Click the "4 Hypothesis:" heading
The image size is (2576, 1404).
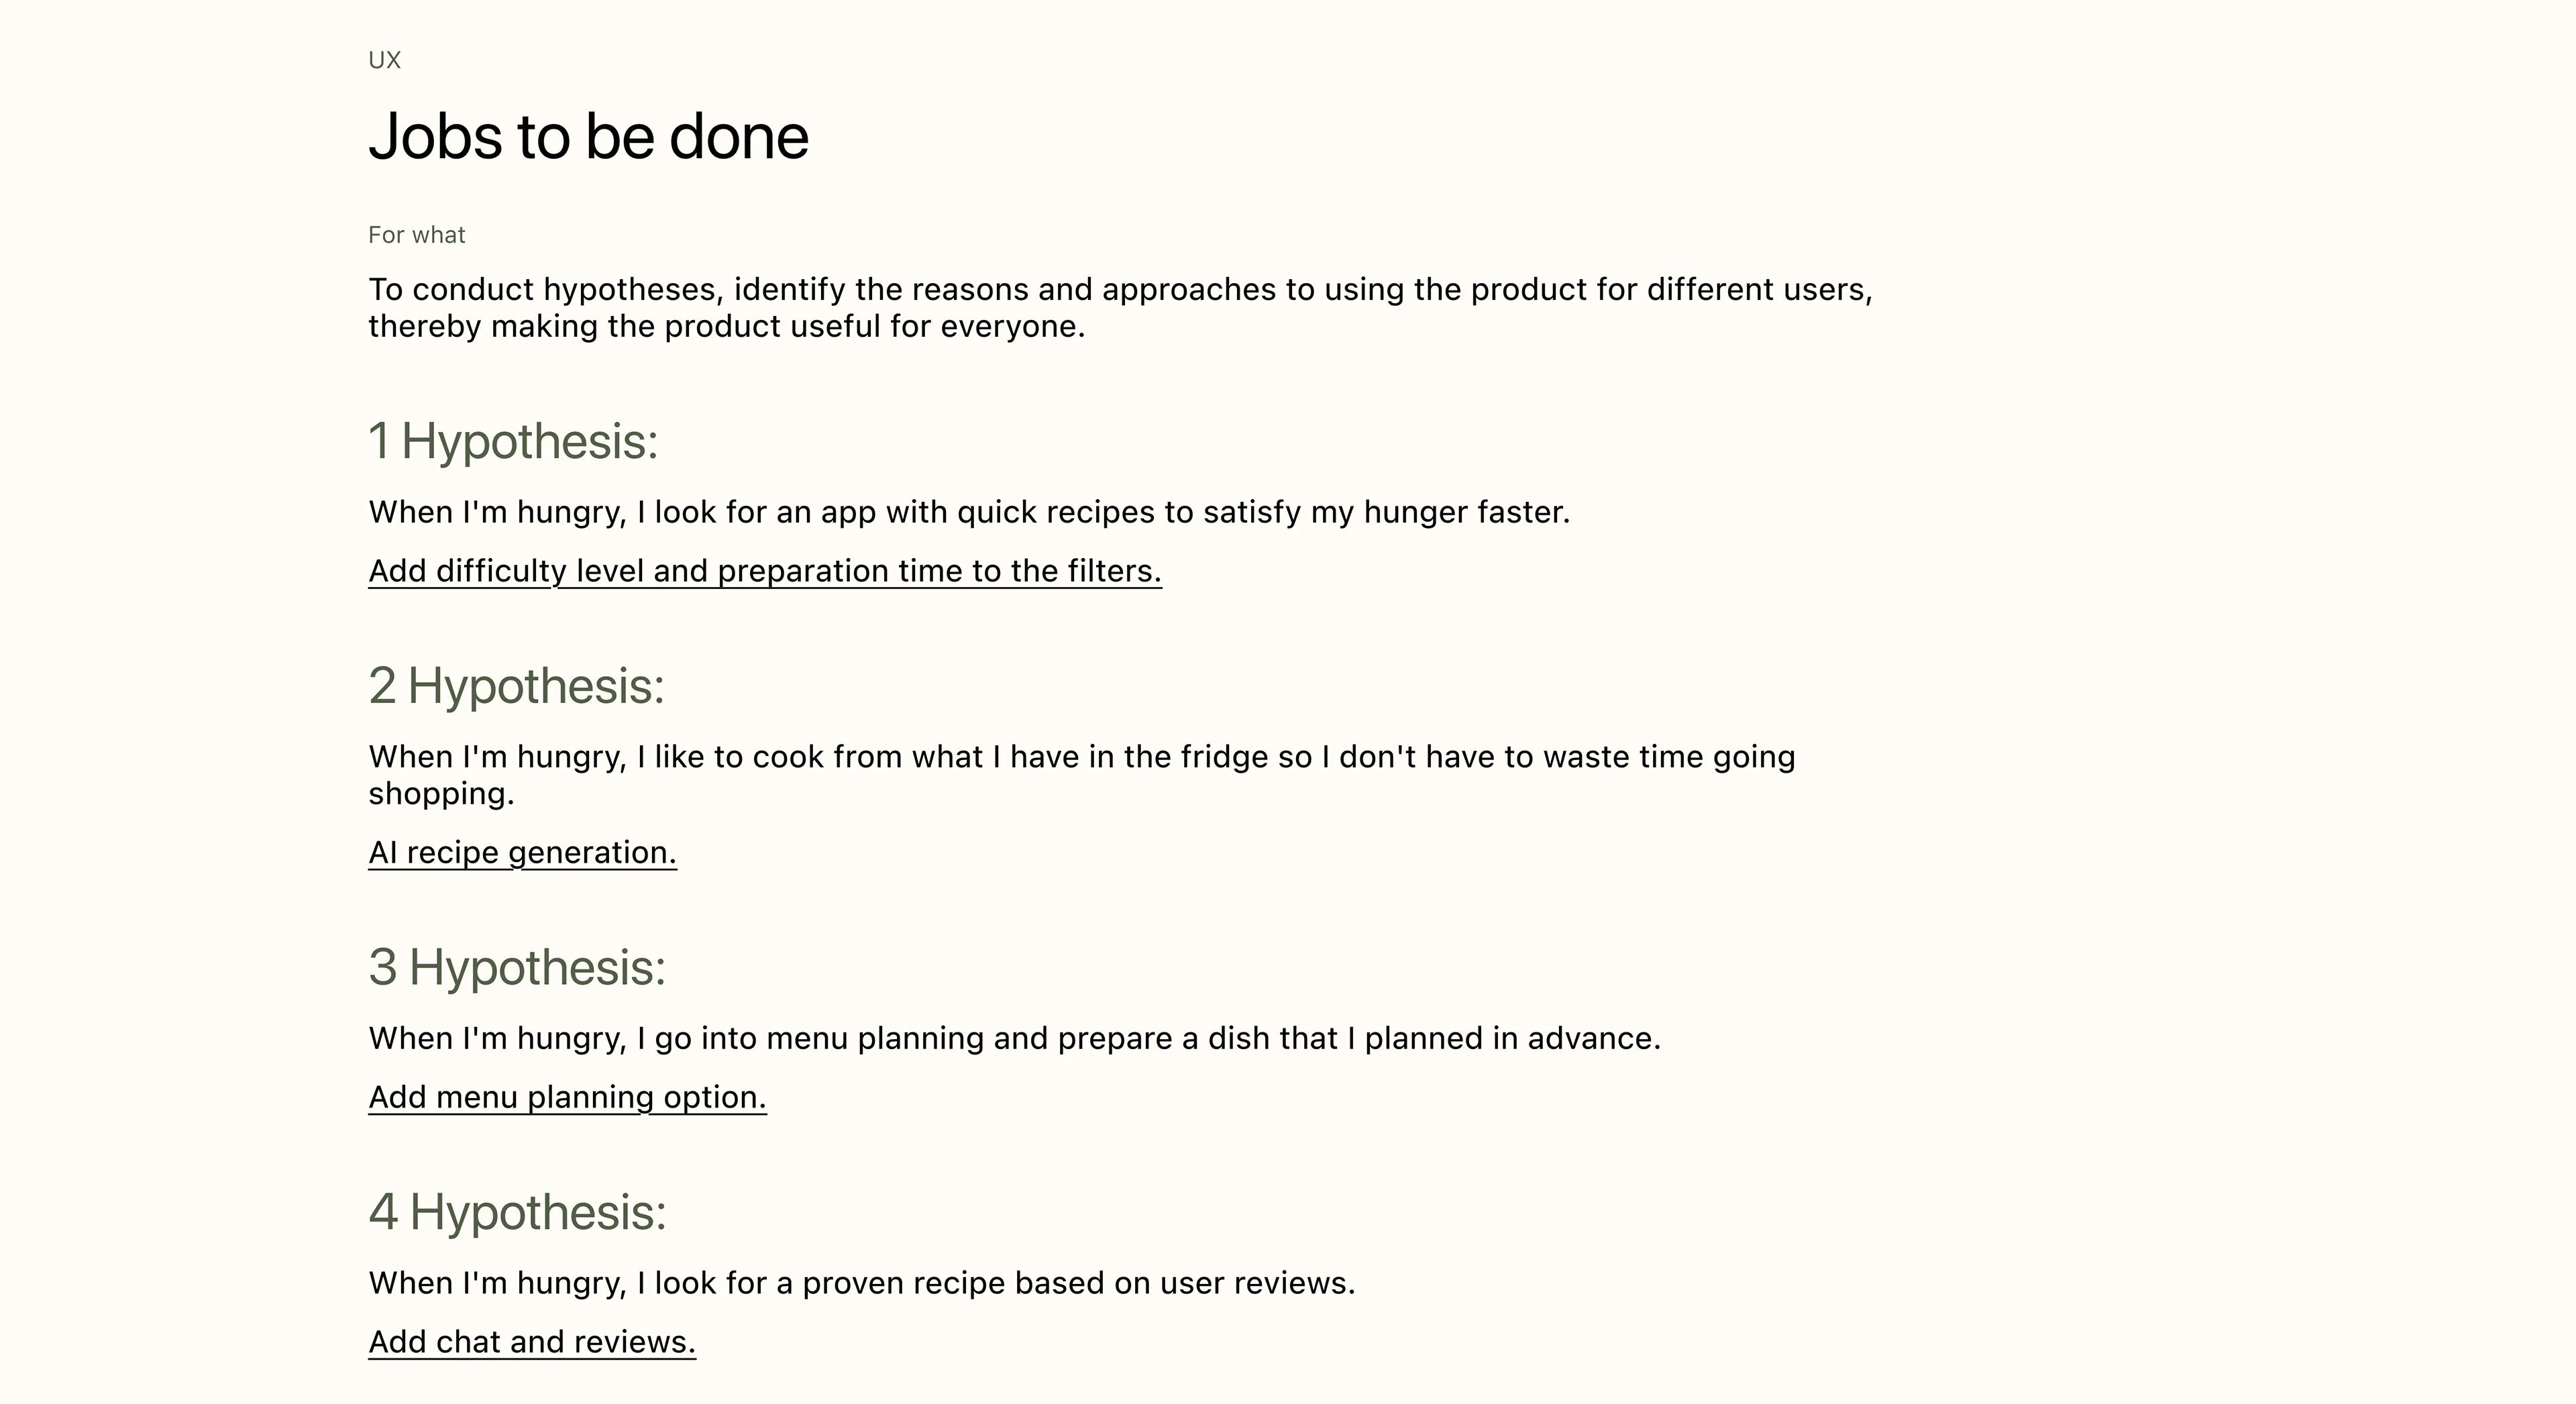point(517,1212)
